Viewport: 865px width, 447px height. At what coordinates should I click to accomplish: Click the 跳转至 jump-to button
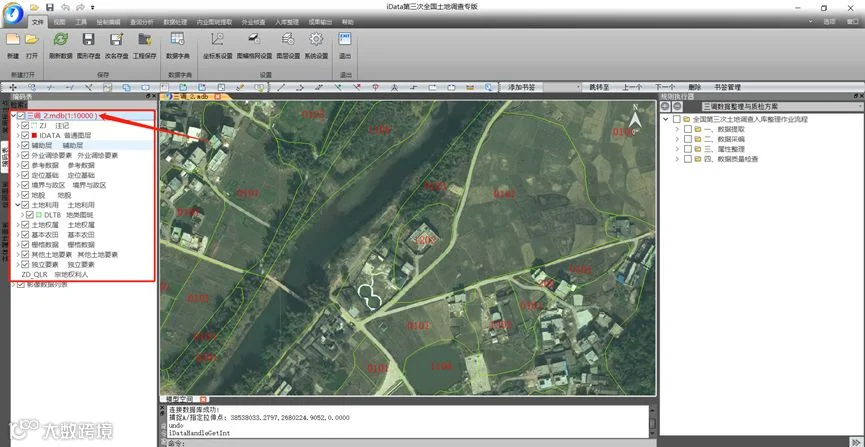[x=599, y=87]
